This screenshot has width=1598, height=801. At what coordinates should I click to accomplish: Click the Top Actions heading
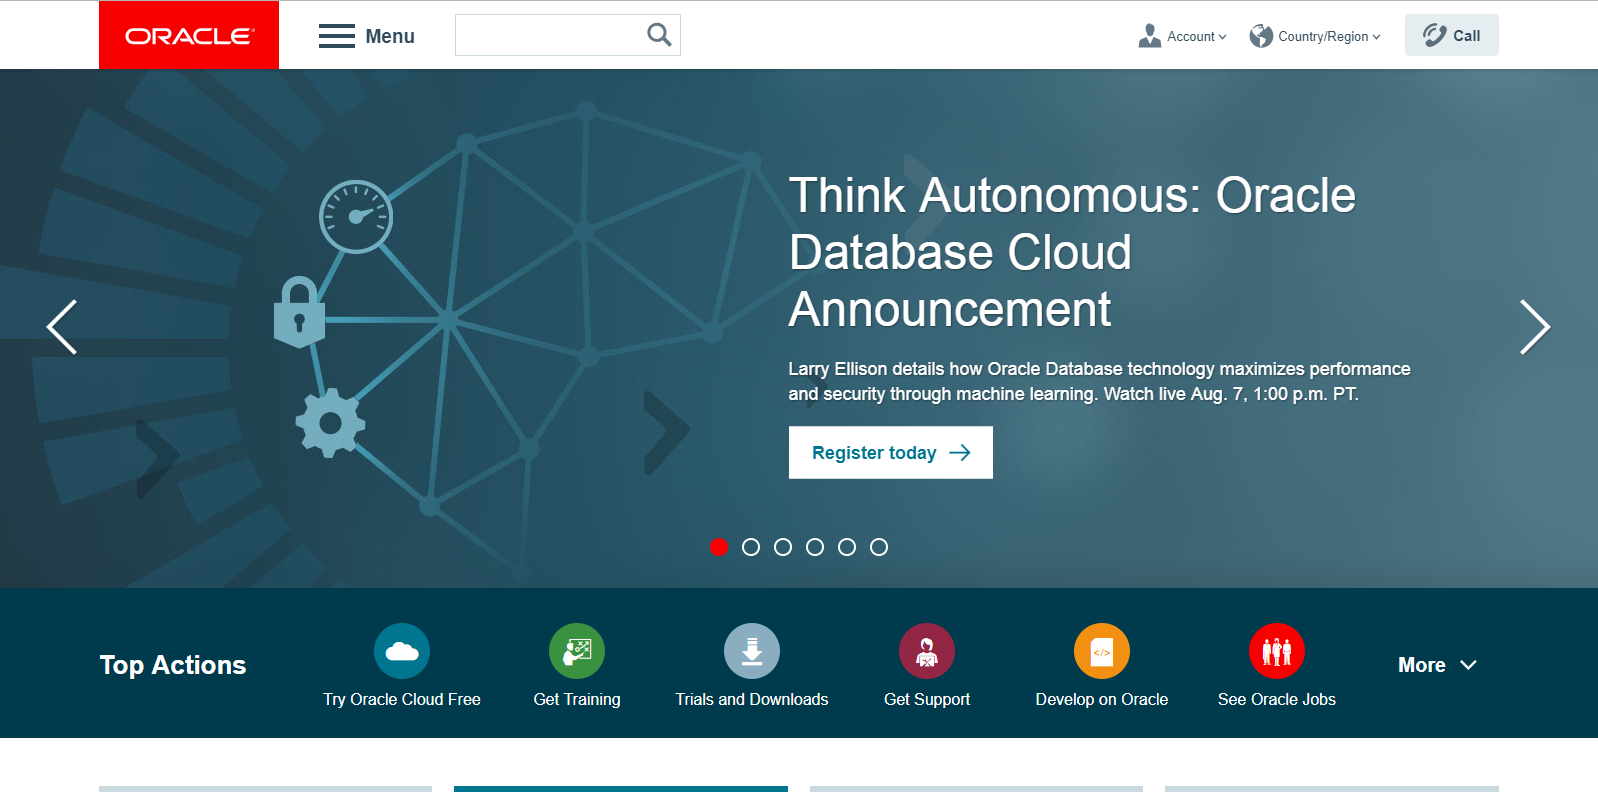[x=173, y=665]
